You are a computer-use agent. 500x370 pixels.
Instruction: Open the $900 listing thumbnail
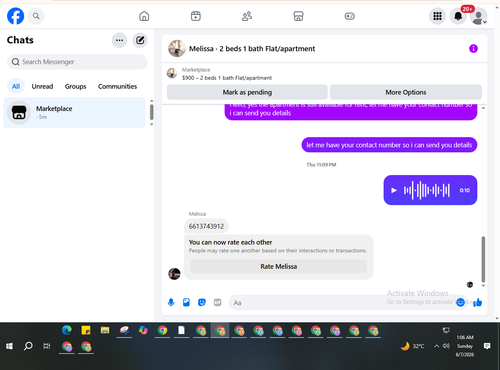(x=172, y=73)
